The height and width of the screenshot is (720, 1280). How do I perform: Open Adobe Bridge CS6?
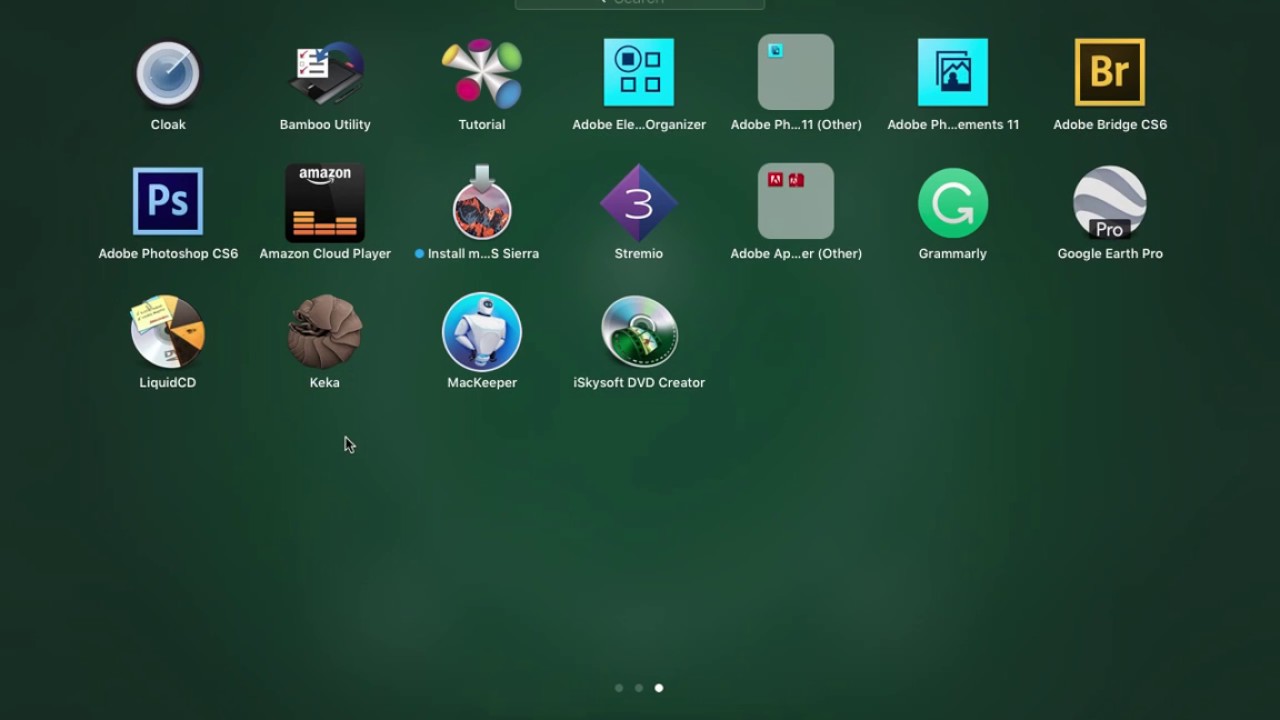click(1110, 72)
